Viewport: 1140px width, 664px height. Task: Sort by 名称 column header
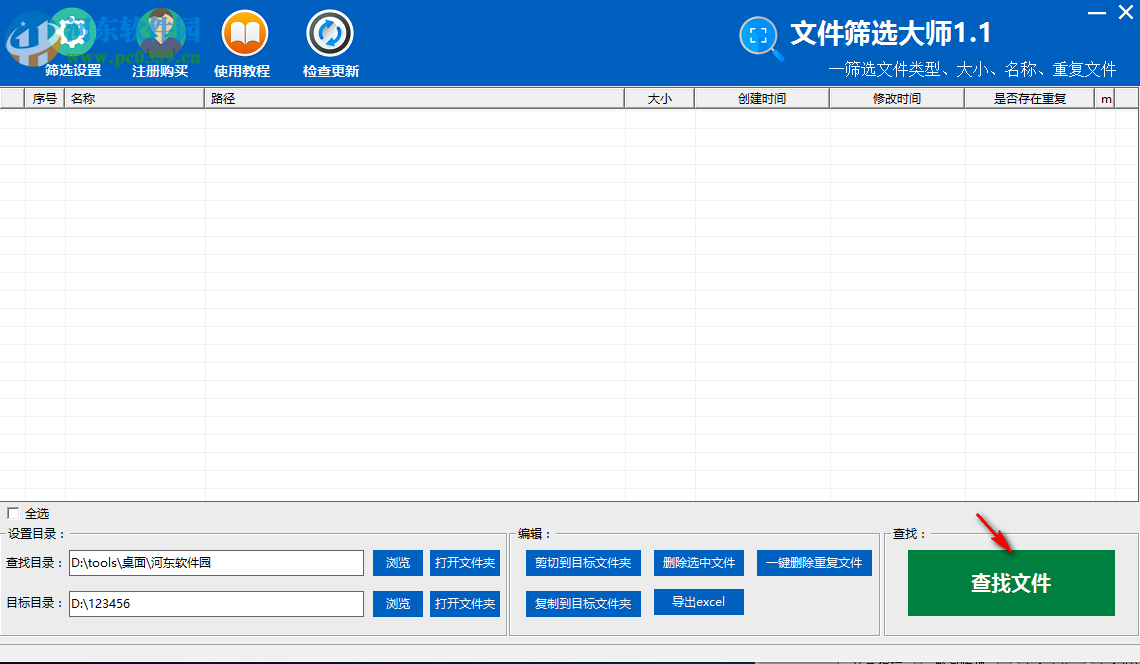135,99
